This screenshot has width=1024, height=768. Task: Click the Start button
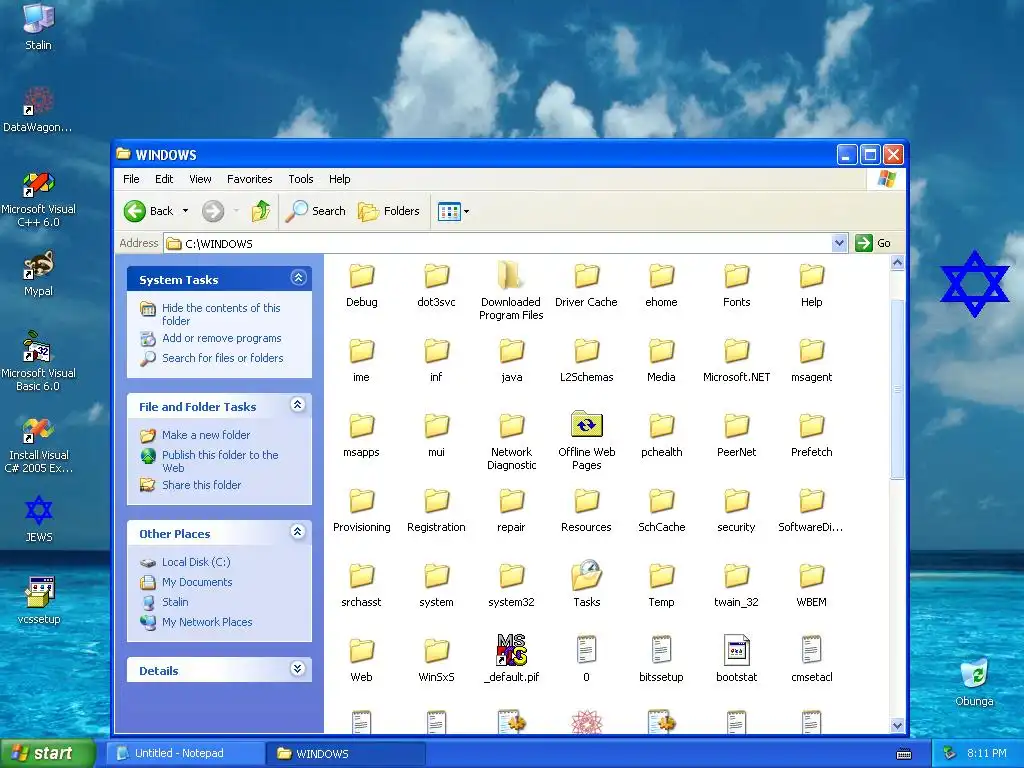47,753
